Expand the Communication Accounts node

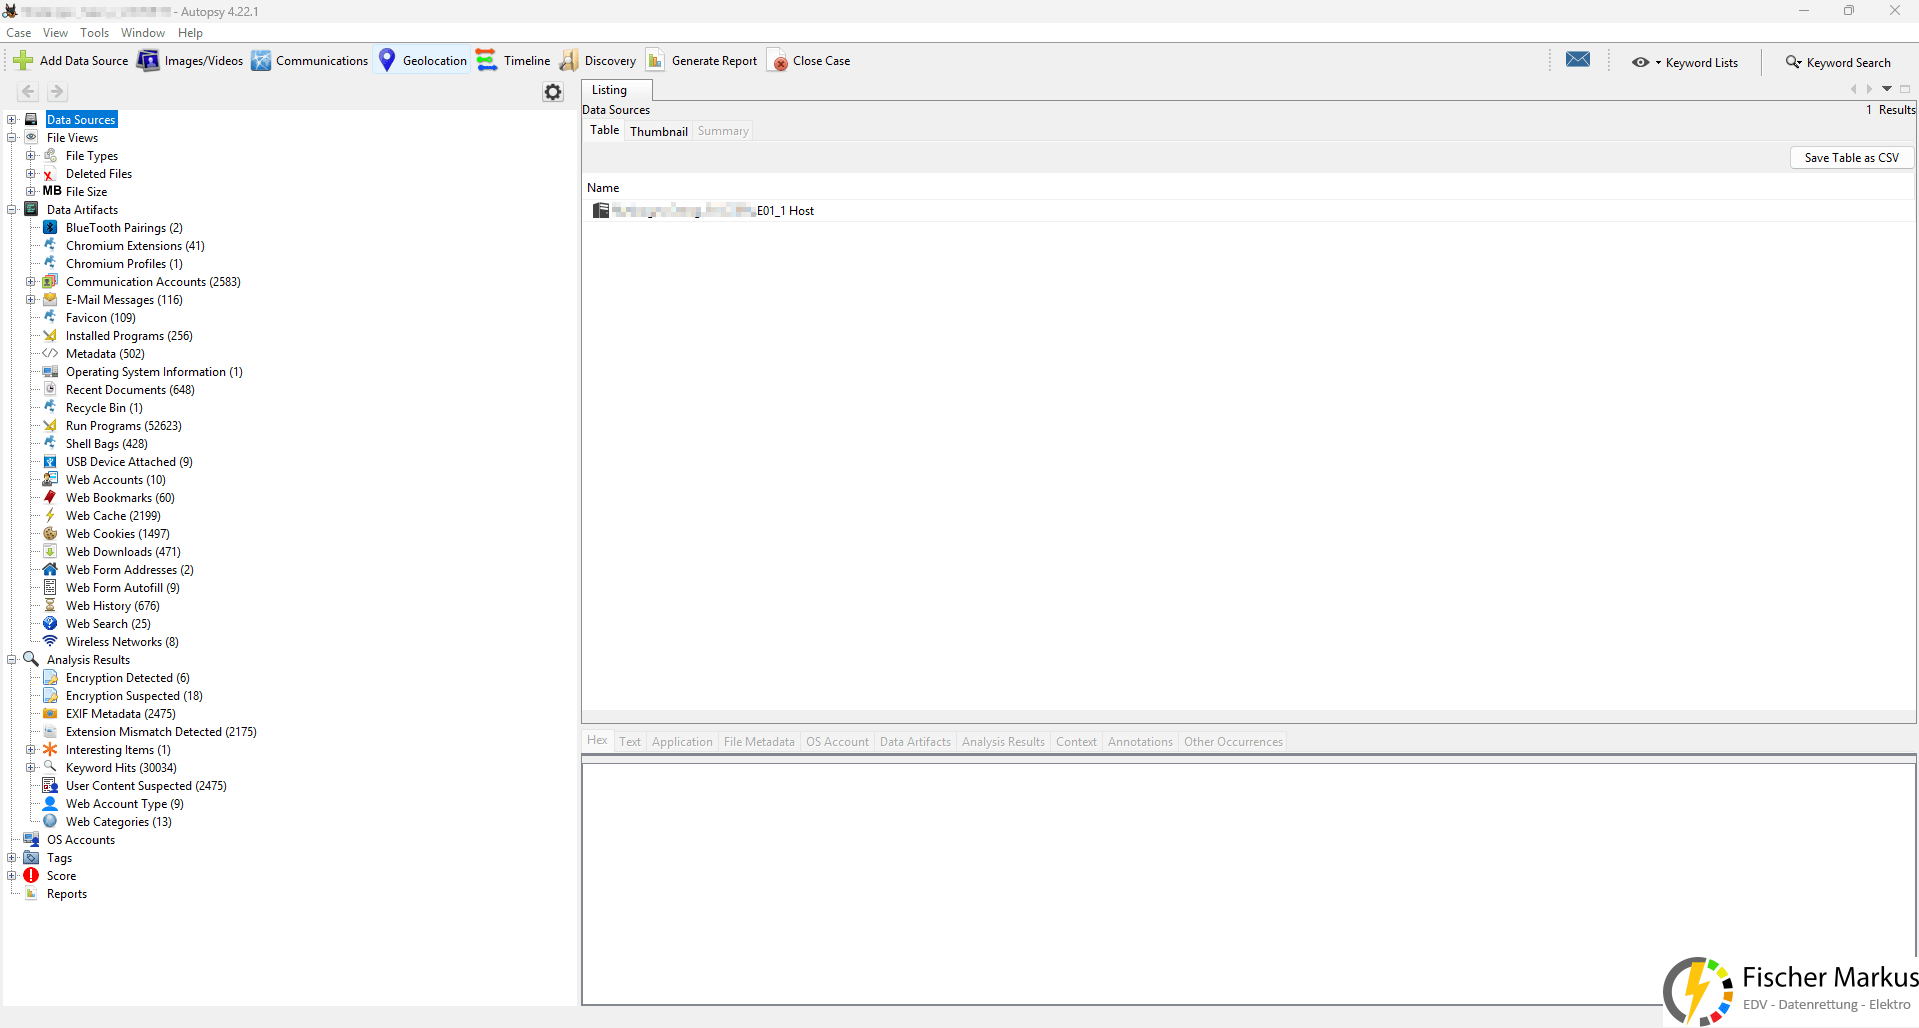pyautogui.click(x=31, y=282)
